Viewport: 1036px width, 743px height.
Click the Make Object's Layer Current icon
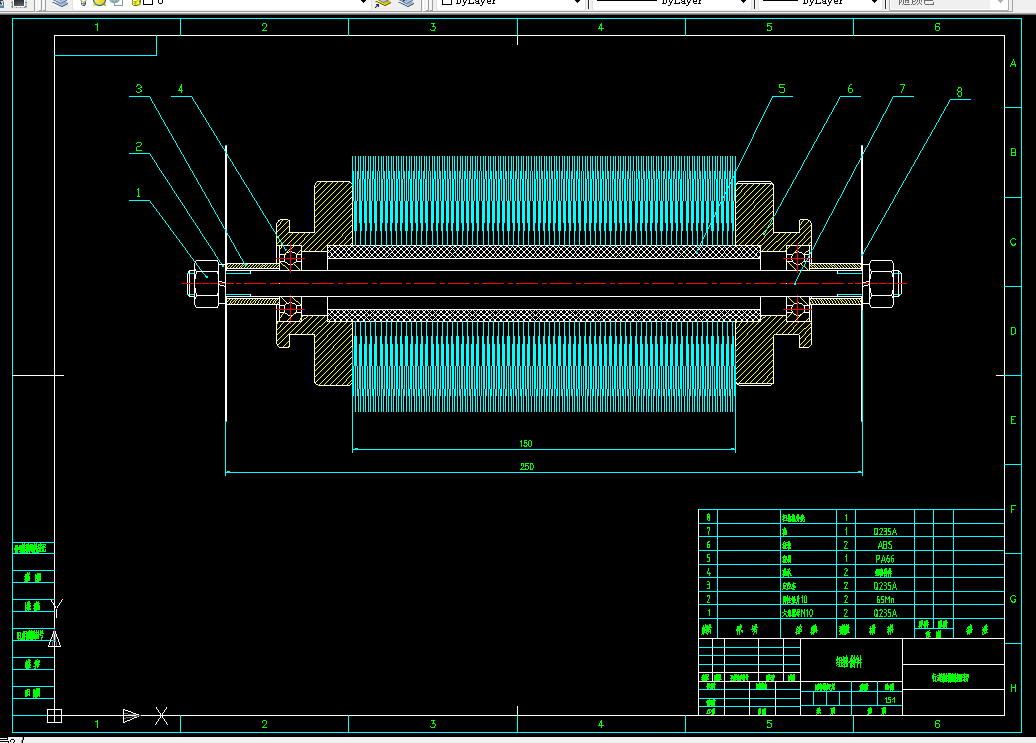coord(383,3)
